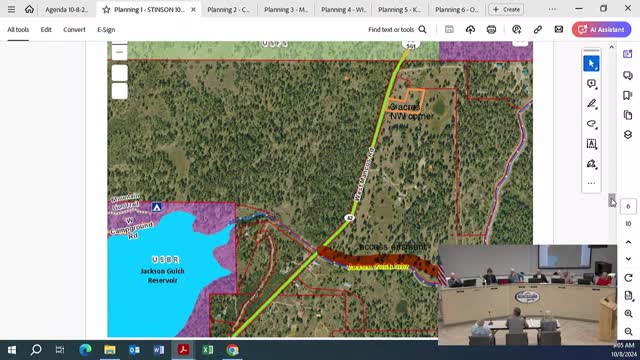Select the Add text box tool

pos(591,144)
